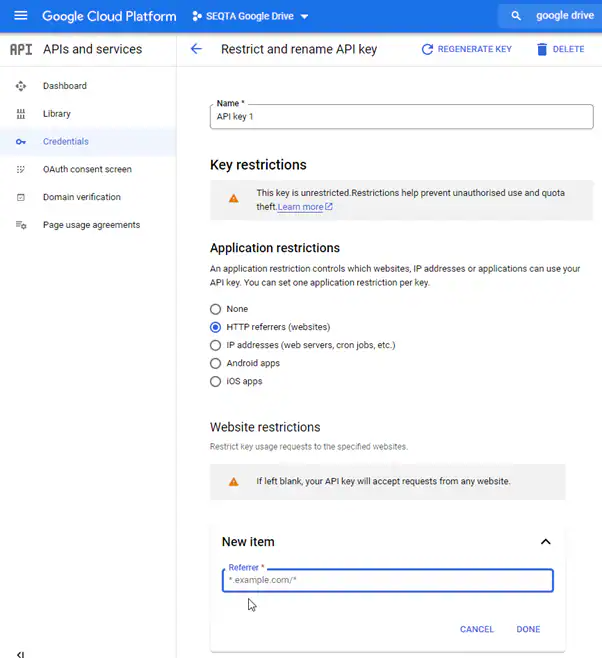This screenshot has height=658, width=602.
Task: Select iOS apps radio button
Action: [x=215, y=381]
